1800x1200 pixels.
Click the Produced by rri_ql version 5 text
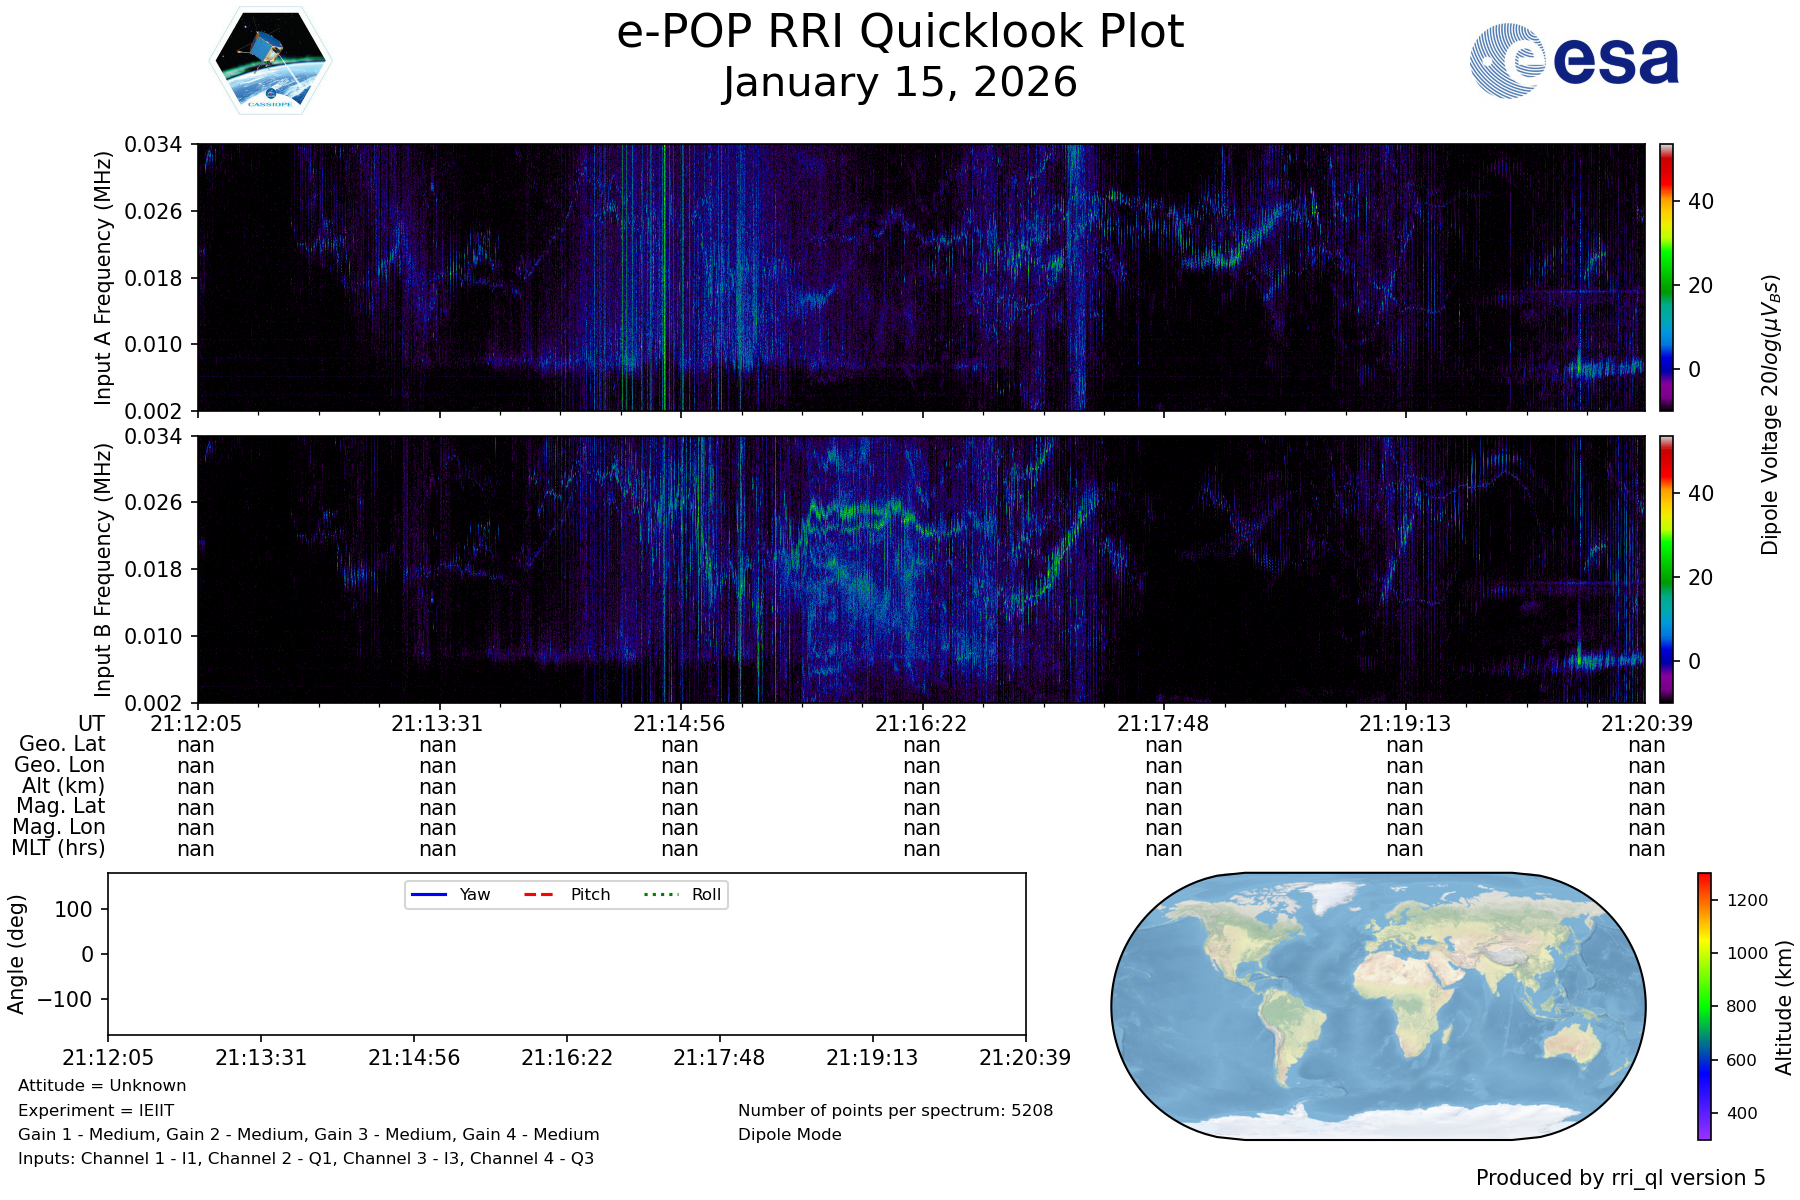tap(1620, 1178)
